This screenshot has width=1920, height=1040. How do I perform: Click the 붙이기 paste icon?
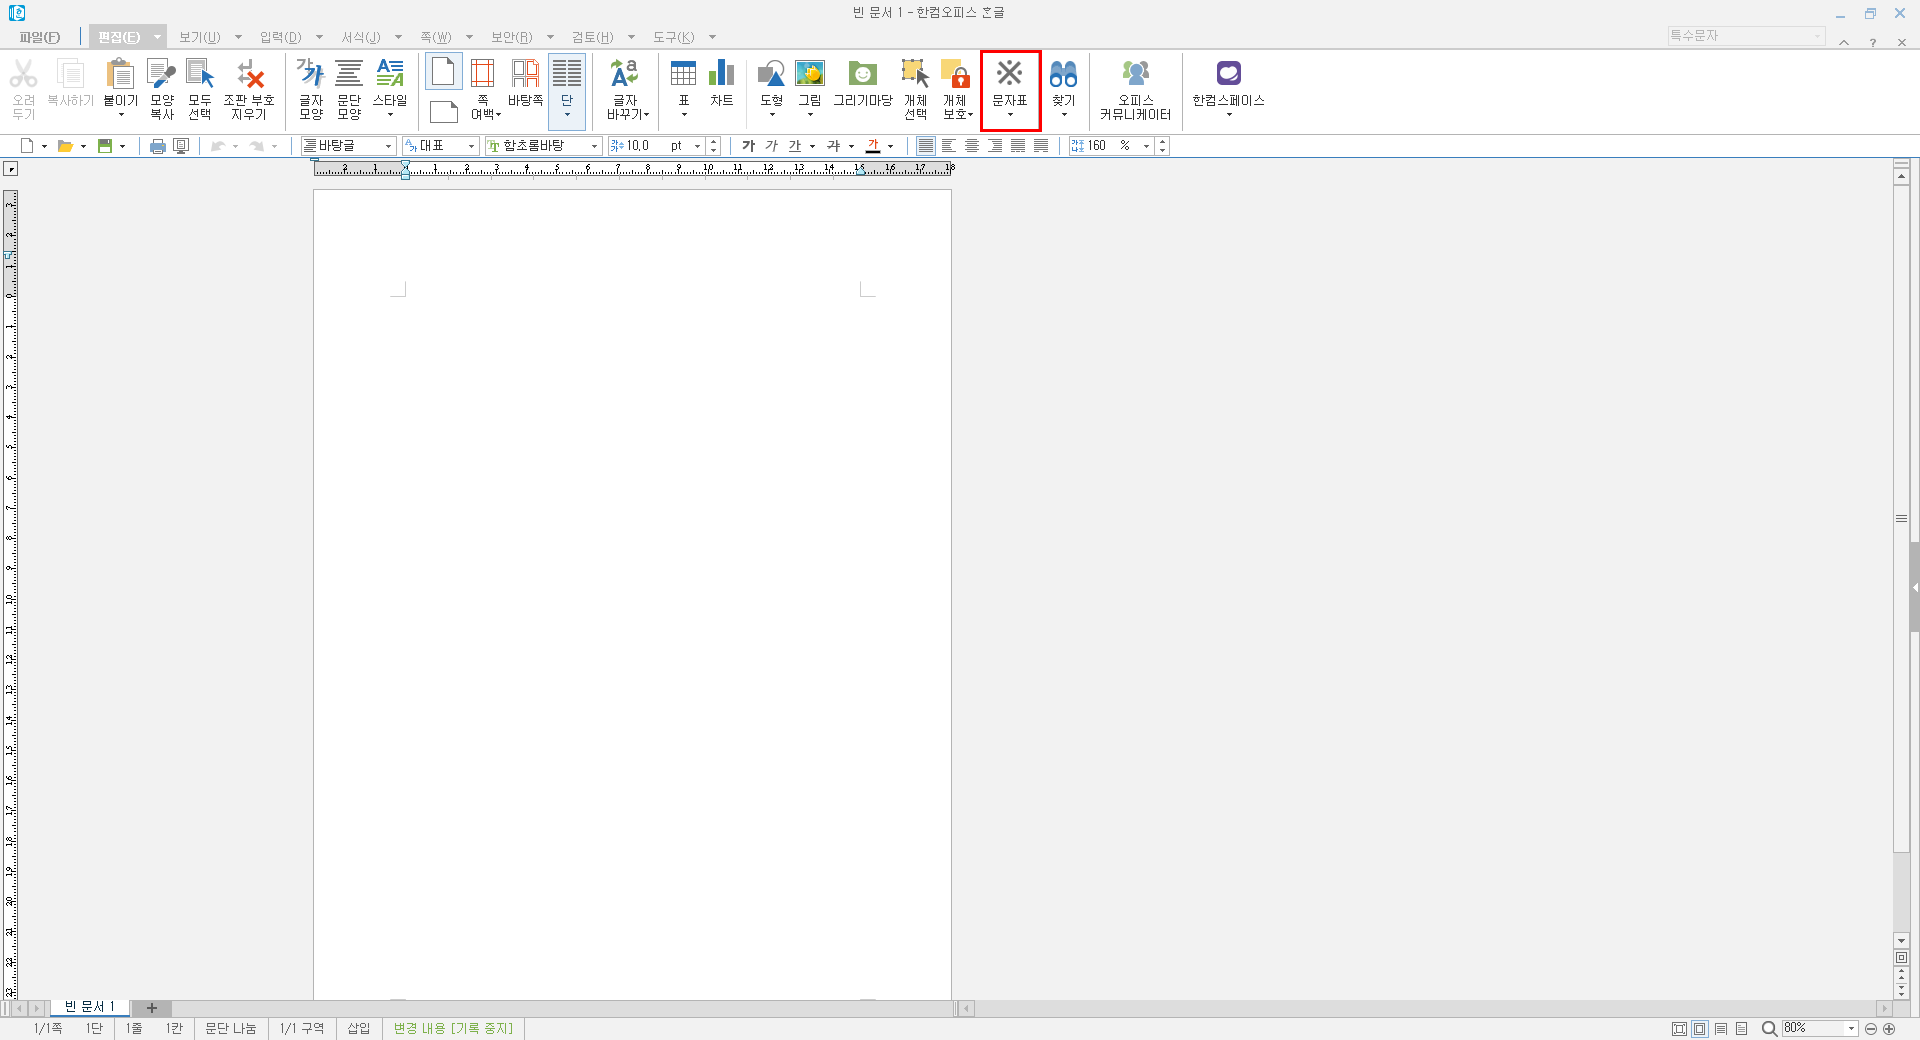click(120, 75)
